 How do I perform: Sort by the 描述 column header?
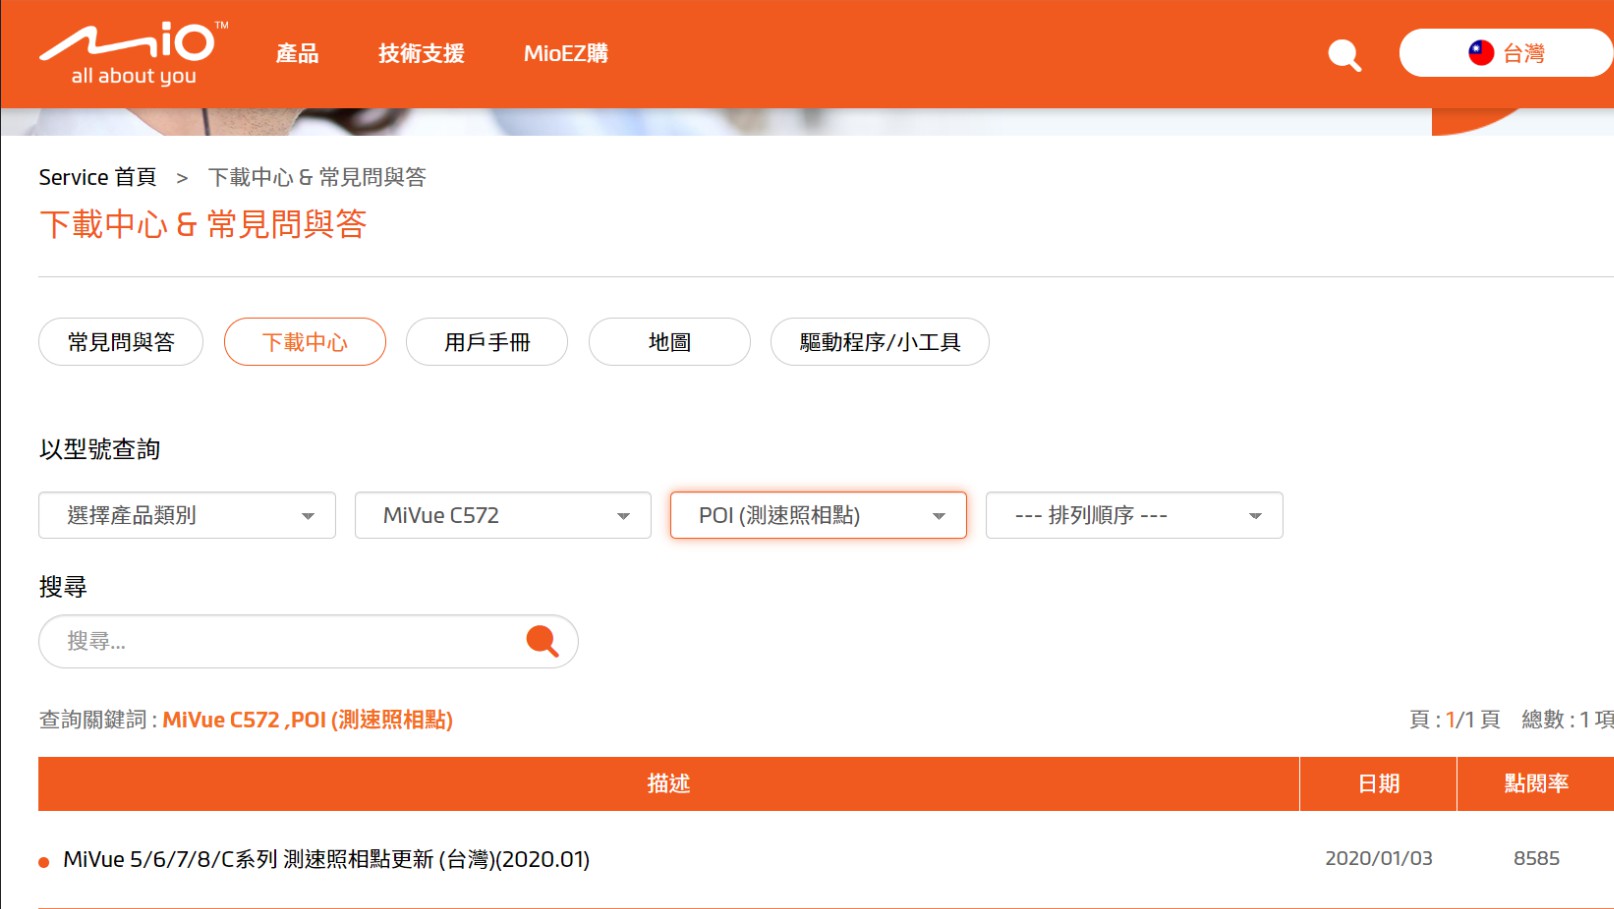coord(668,784)
